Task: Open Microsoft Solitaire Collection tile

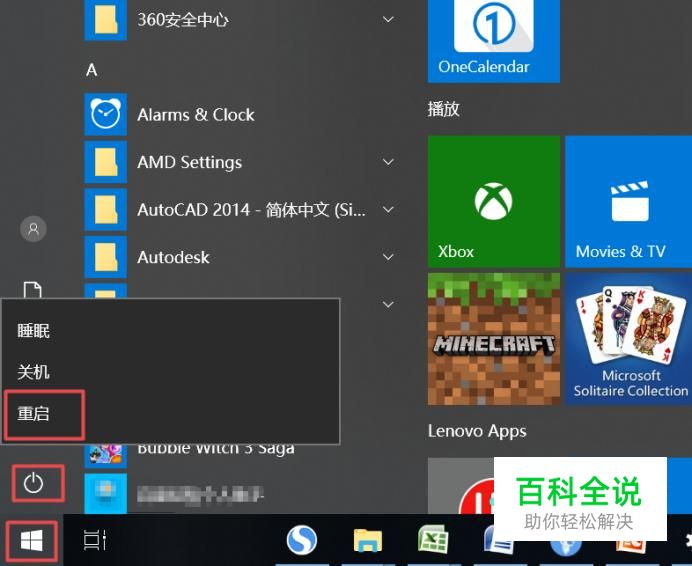Action: (628, 339)
